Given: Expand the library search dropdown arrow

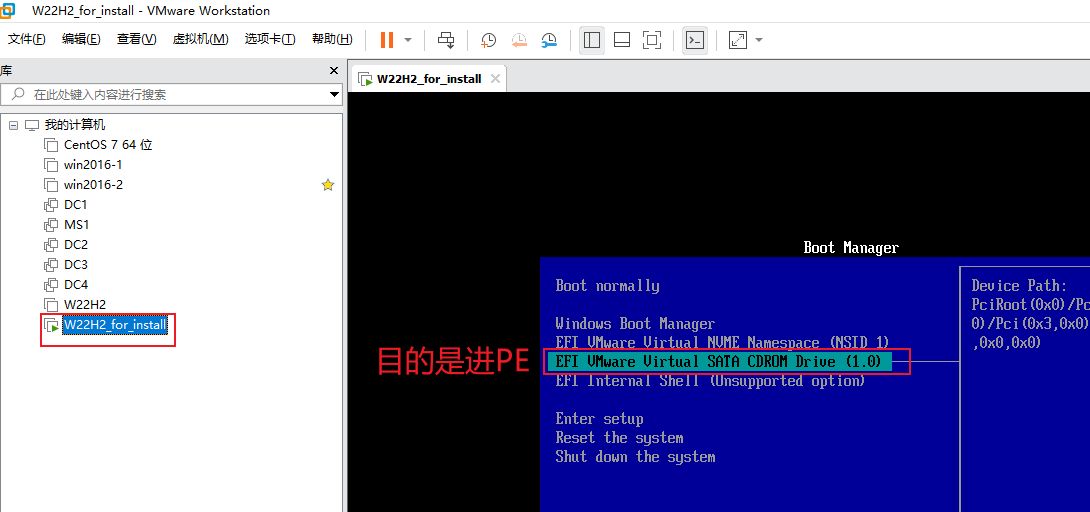Looking at the screenshot, I should point(334,95).
